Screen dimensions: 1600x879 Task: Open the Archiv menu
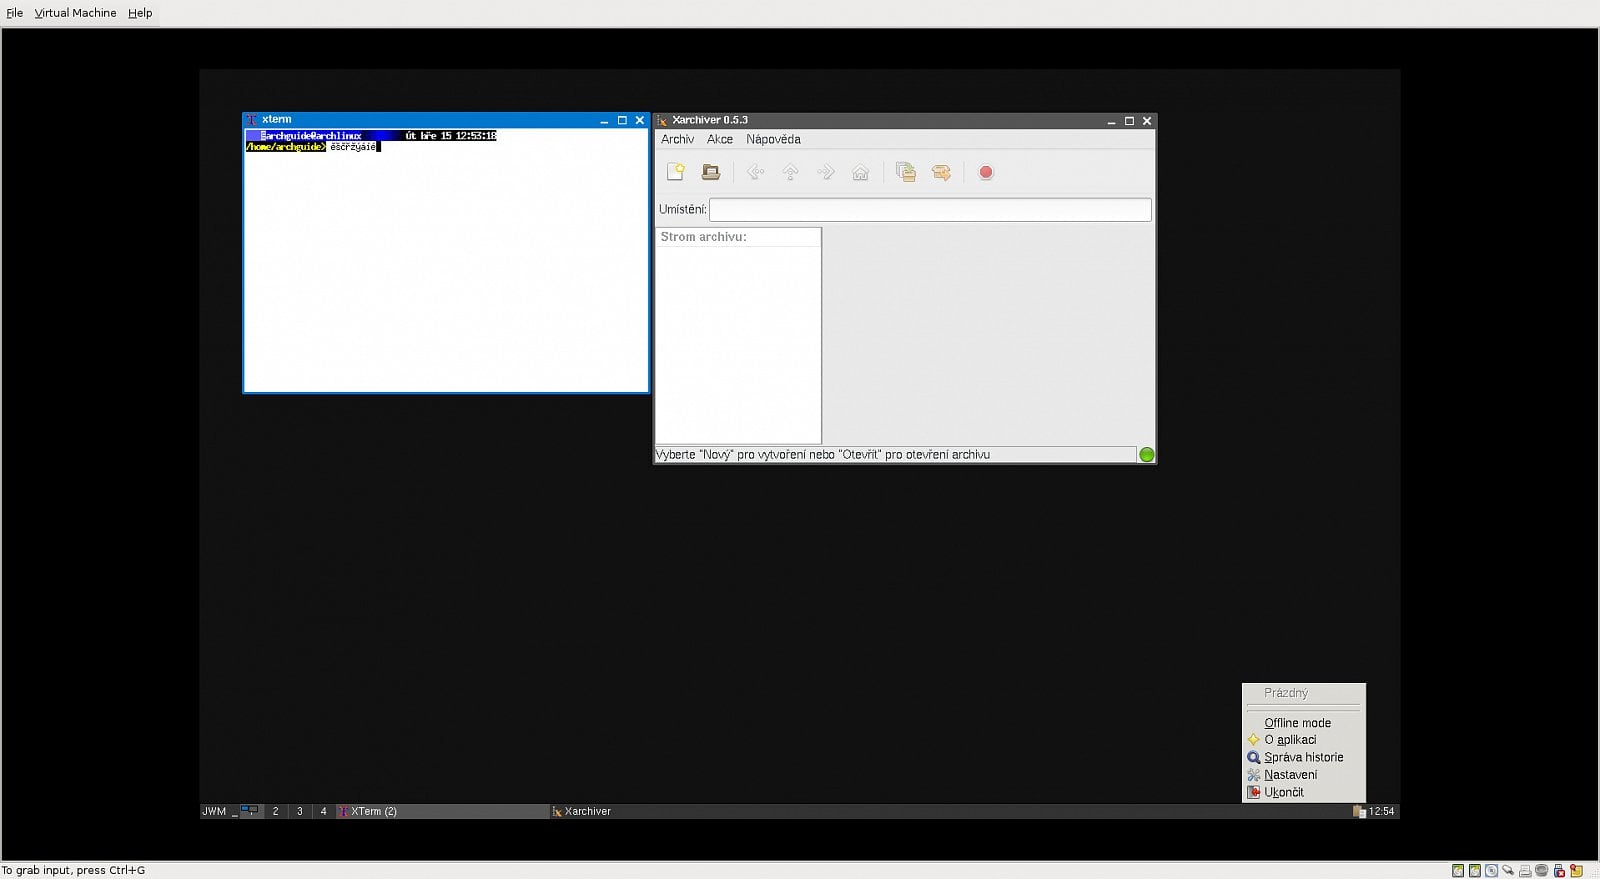(677, 140)
